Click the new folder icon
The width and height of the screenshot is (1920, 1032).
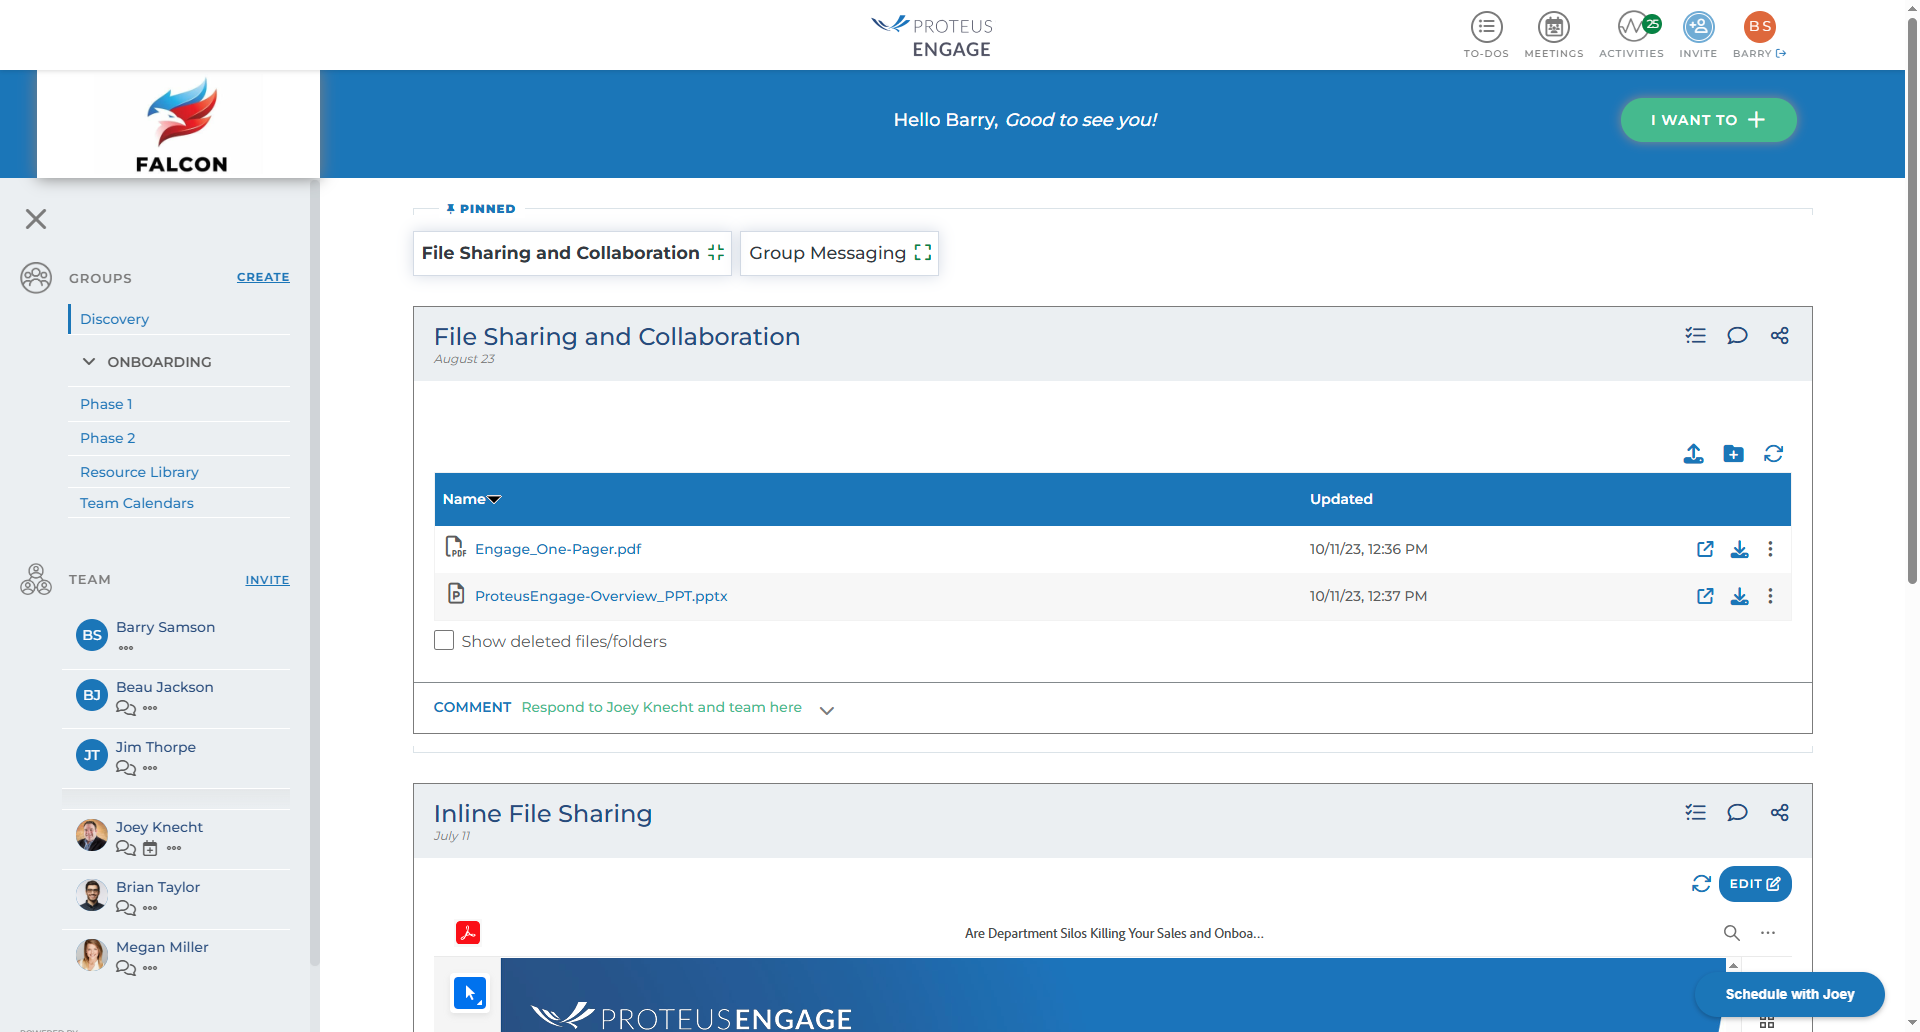1733,454
